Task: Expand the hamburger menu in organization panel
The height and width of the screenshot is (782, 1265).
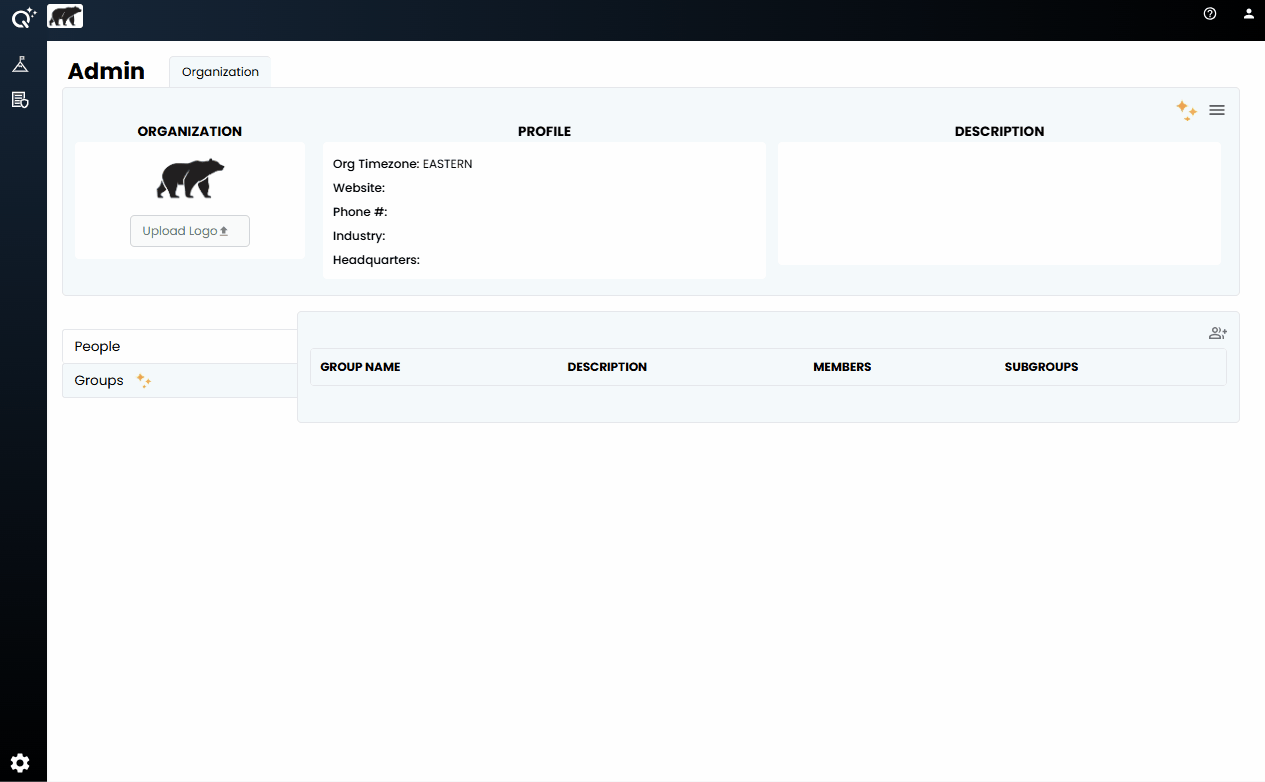Action: point(1217,110)
